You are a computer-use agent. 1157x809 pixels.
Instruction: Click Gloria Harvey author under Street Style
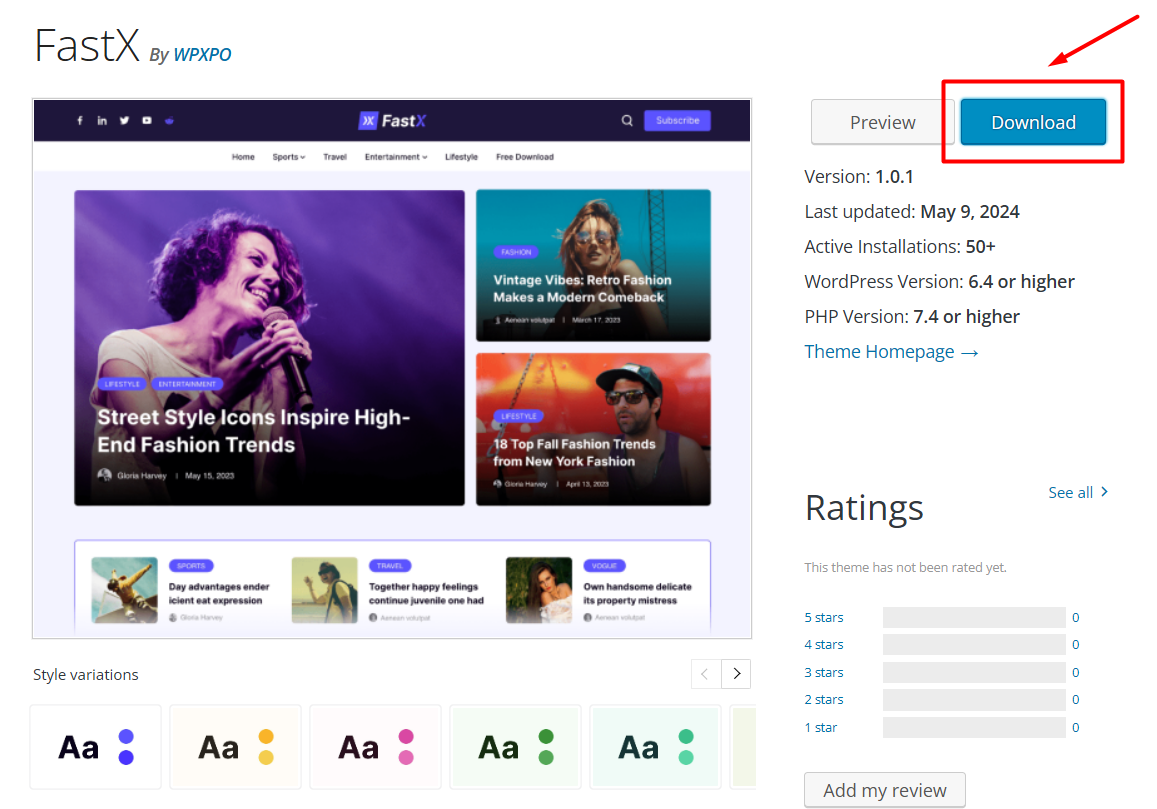(141, 475)
